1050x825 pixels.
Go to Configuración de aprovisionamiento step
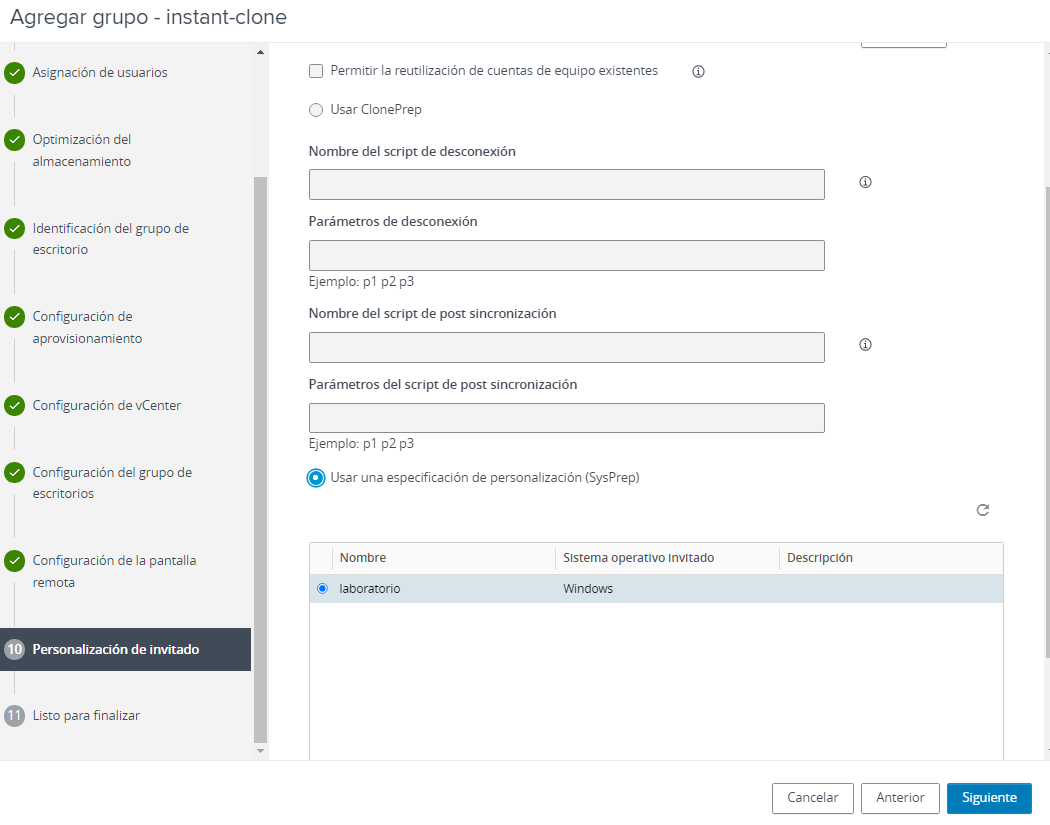87,327
